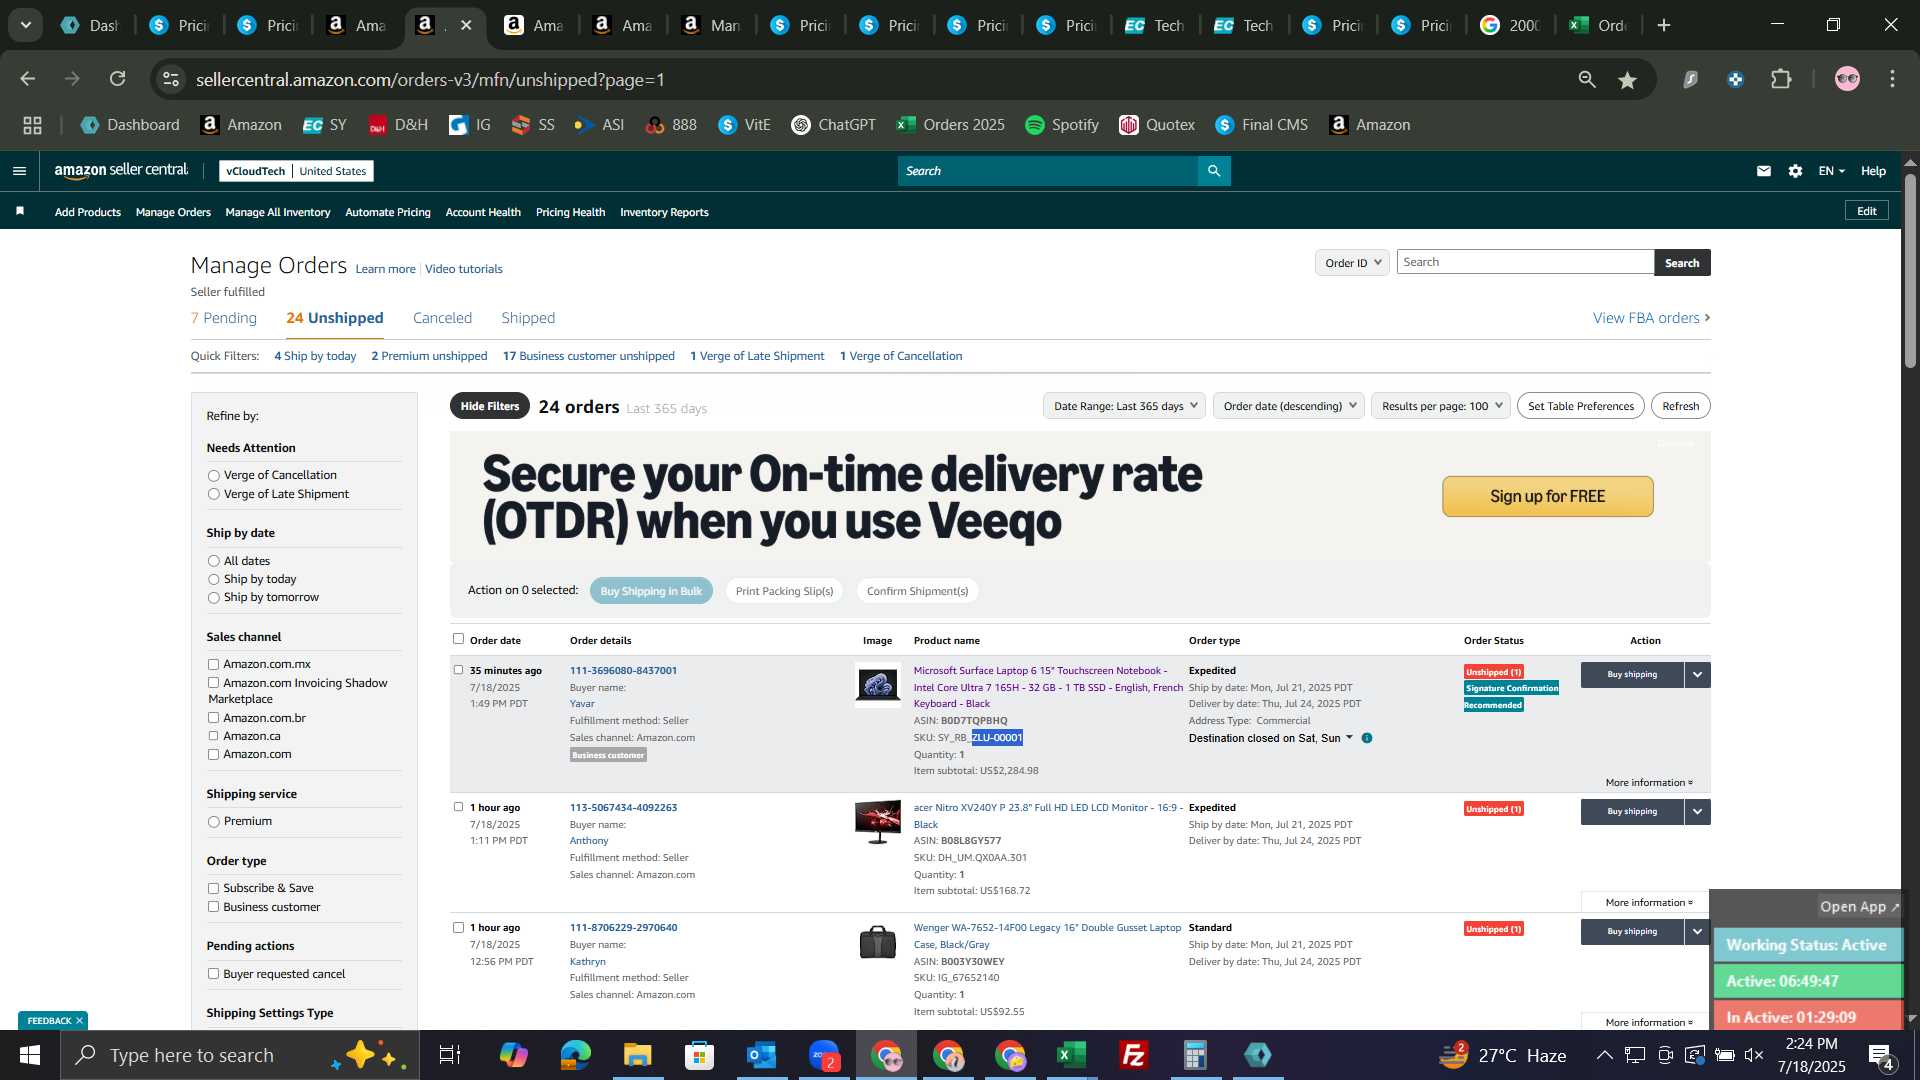Click the Hide Filters button
This screenshot has width=1920, height=1080.
[x=490, y=406]
